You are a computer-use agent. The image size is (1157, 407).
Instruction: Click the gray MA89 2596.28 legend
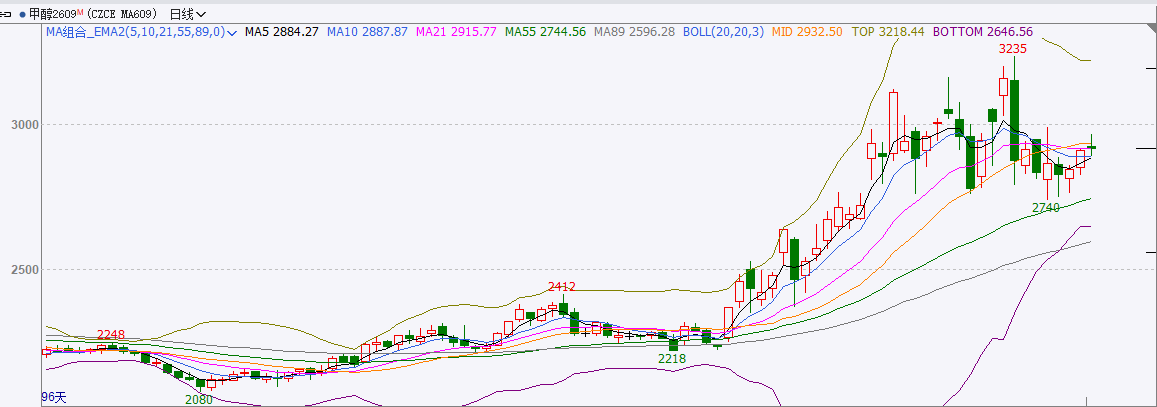coord(634,33)
